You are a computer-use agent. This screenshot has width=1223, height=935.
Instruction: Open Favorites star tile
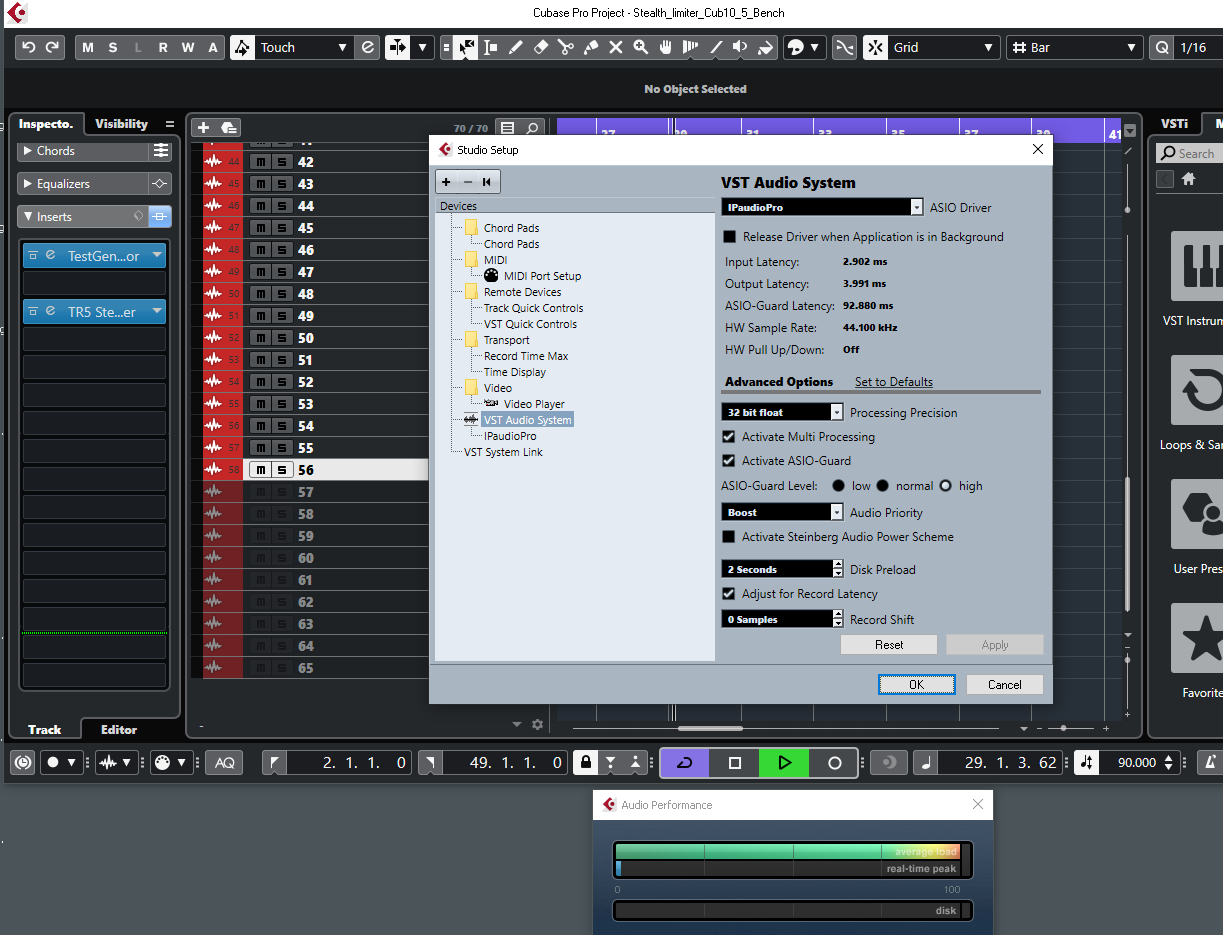point(1197,640)
